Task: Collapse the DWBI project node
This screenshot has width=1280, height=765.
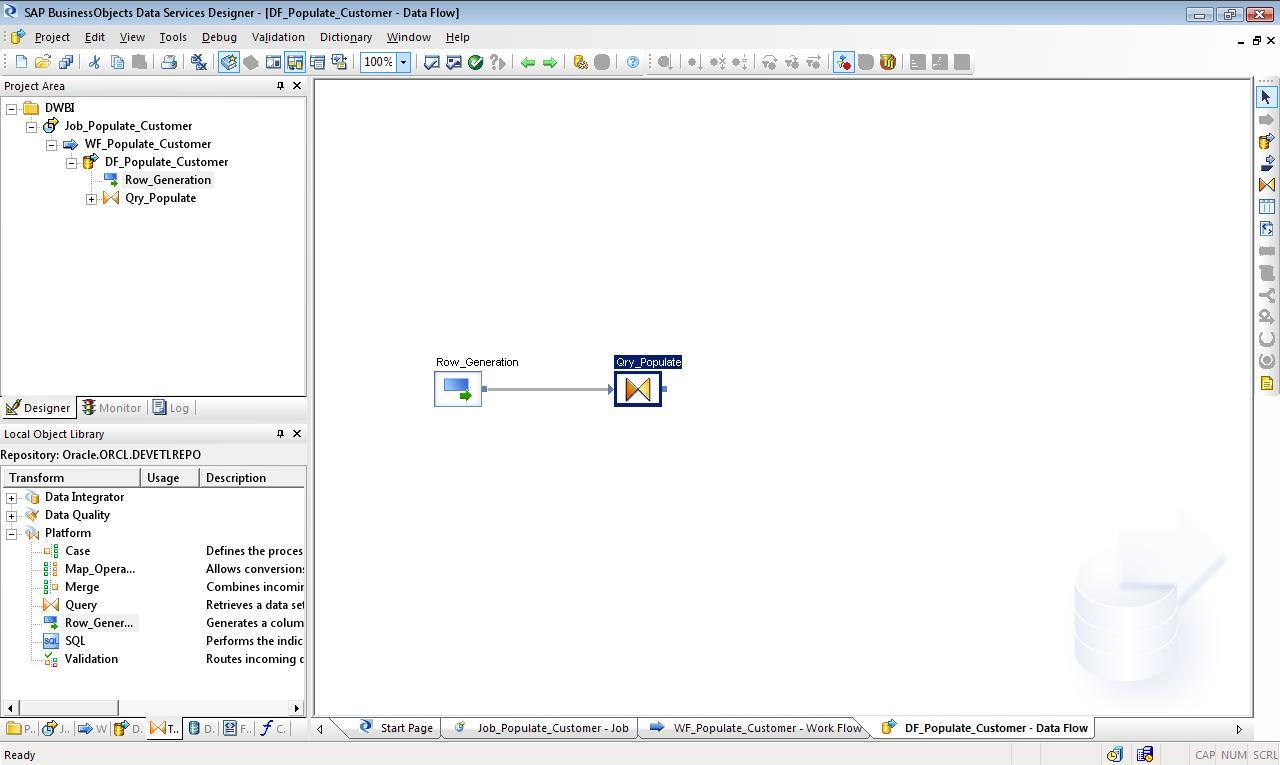Action: pos(12,108)
